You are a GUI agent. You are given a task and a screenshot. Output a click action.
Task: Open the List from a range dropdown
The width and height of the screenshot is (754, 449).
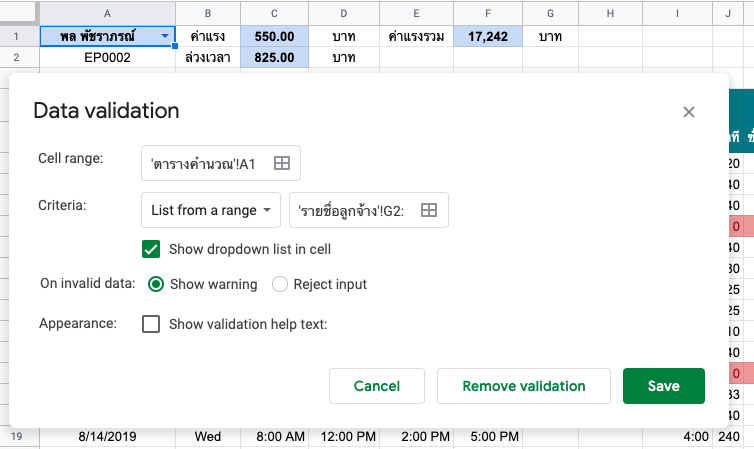point(211,210)
